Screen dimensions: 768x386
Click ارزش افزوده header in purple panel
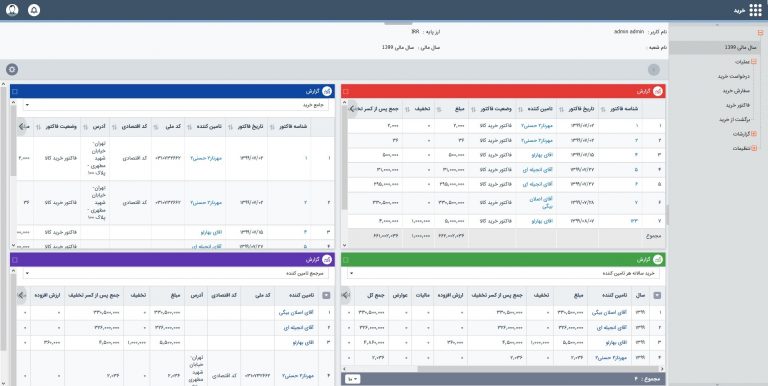(47, 295)
